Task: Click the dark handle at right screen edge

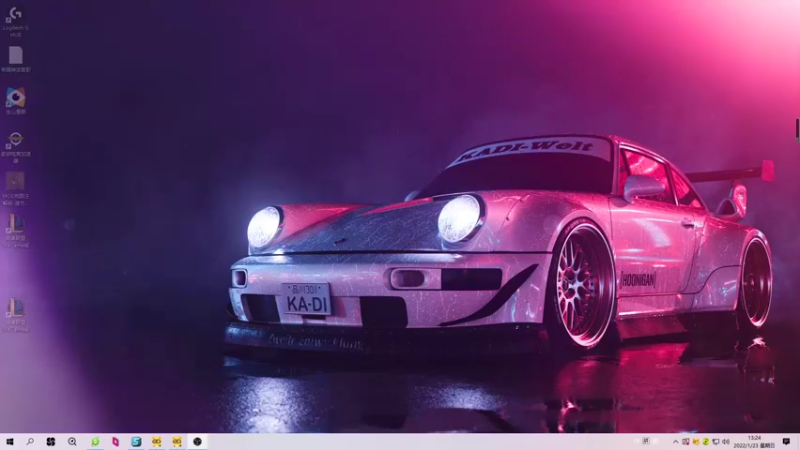Action: coord(797,130)
